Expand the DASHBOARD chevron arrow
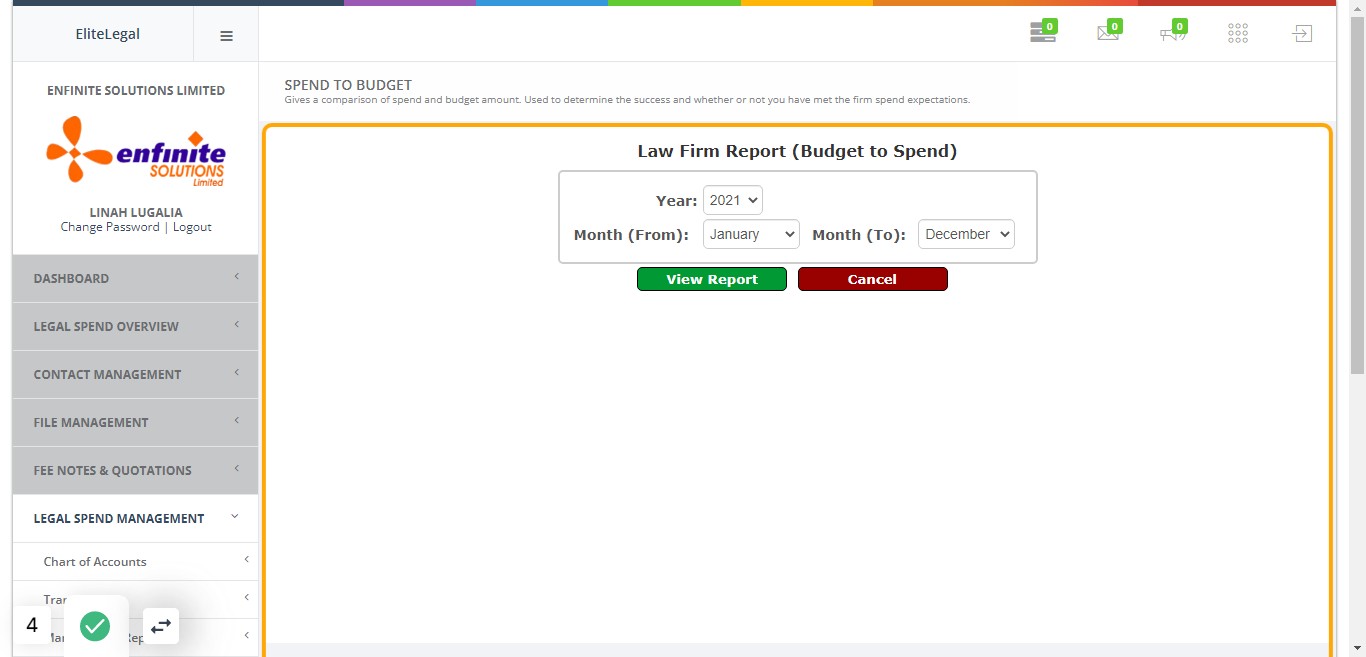This screenshot has height=657, width=1366. [237, 277]
